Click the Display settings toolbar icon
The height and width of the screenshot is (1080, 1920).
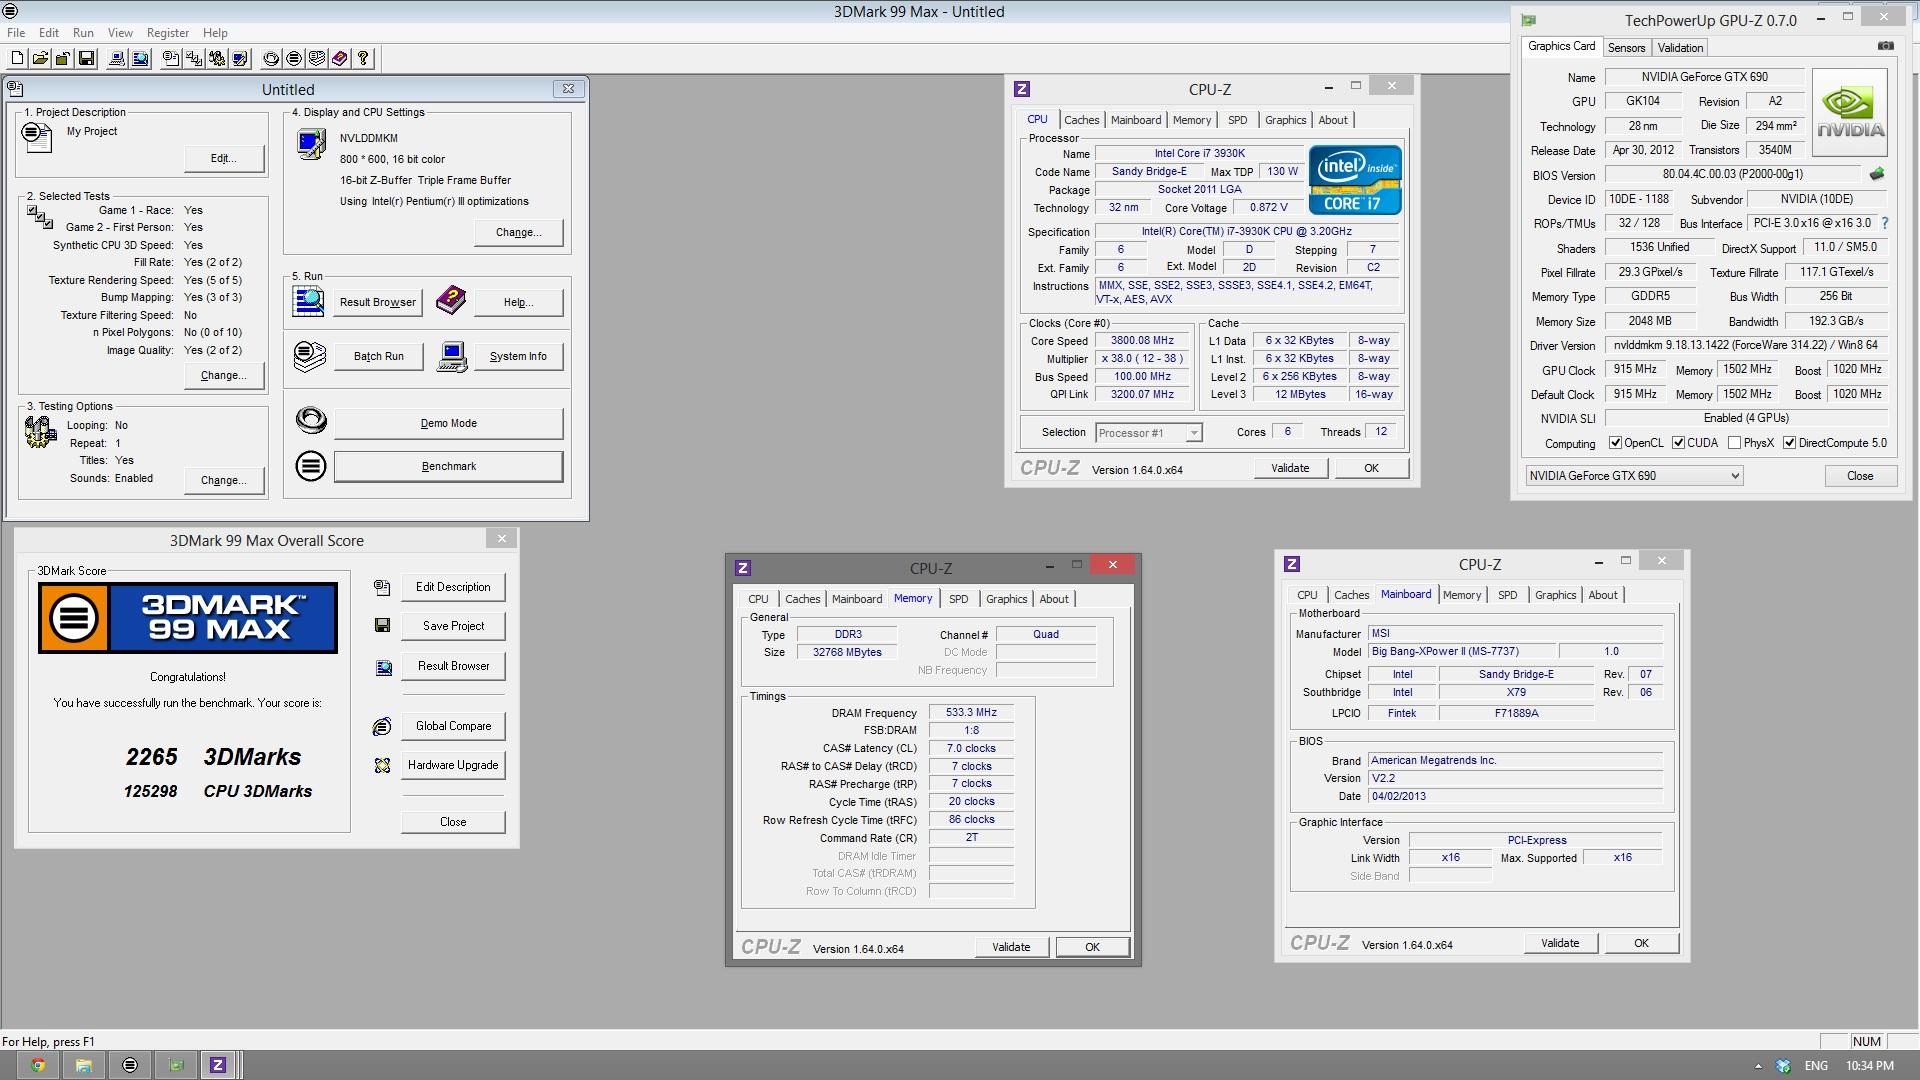240,58
